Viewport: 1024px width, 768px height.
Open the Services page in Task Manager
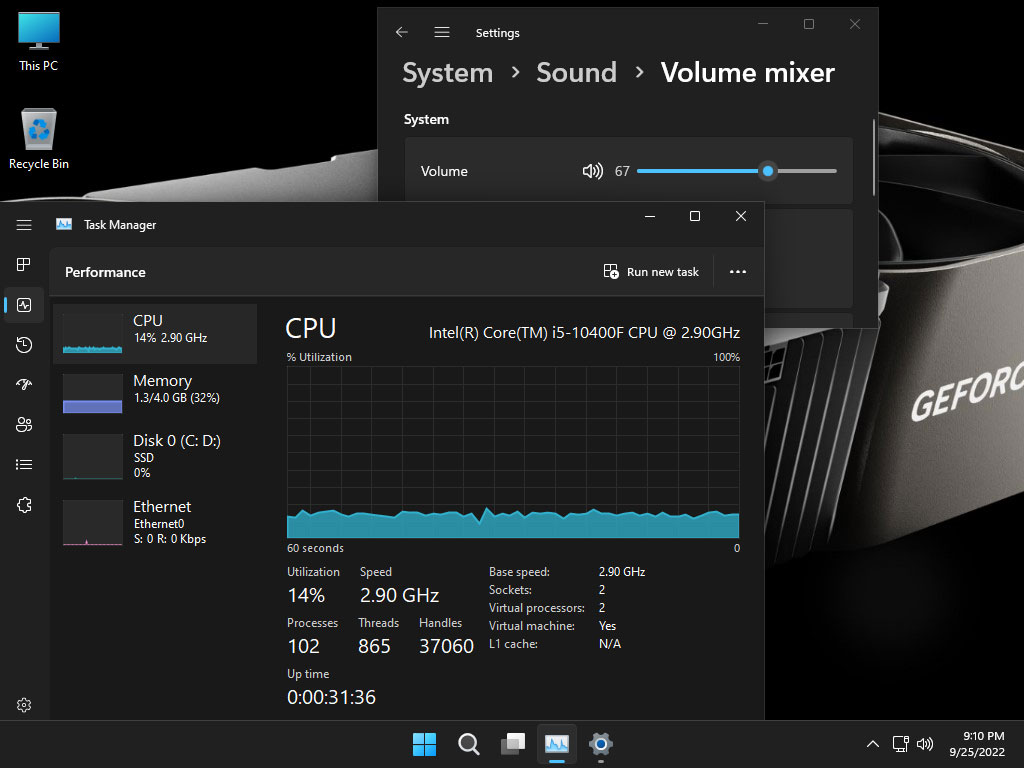point(24,505)
